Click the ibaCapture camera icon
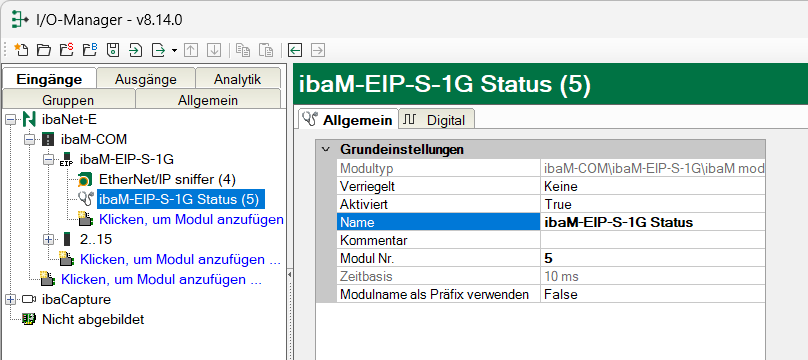The height and width of the screenshot is (360, 808). click(x=28, y=300)
